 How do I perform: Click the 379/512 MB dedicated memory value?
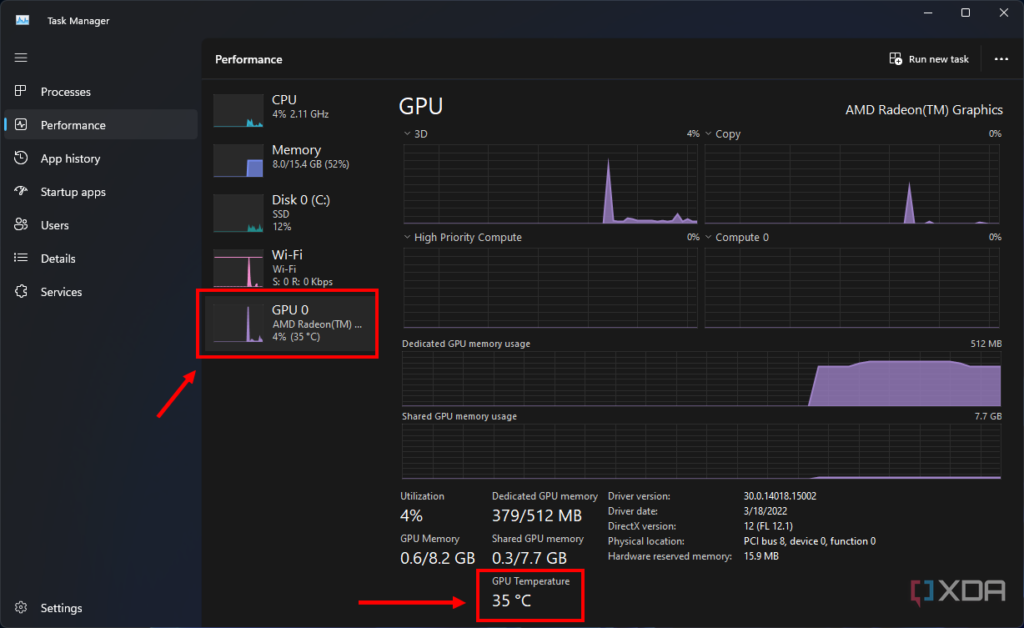click(537, 516)
